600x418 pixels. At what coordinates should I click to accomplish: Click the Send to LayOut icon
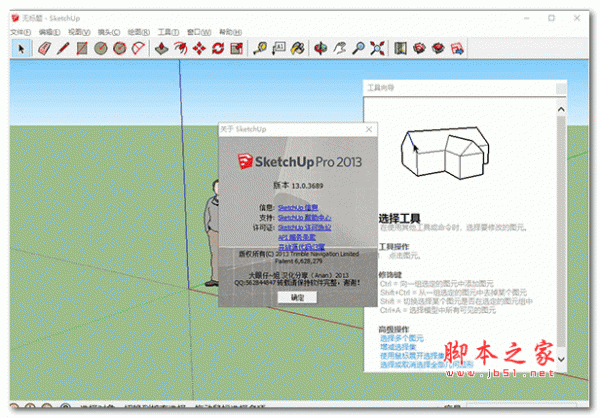point(457,49)
